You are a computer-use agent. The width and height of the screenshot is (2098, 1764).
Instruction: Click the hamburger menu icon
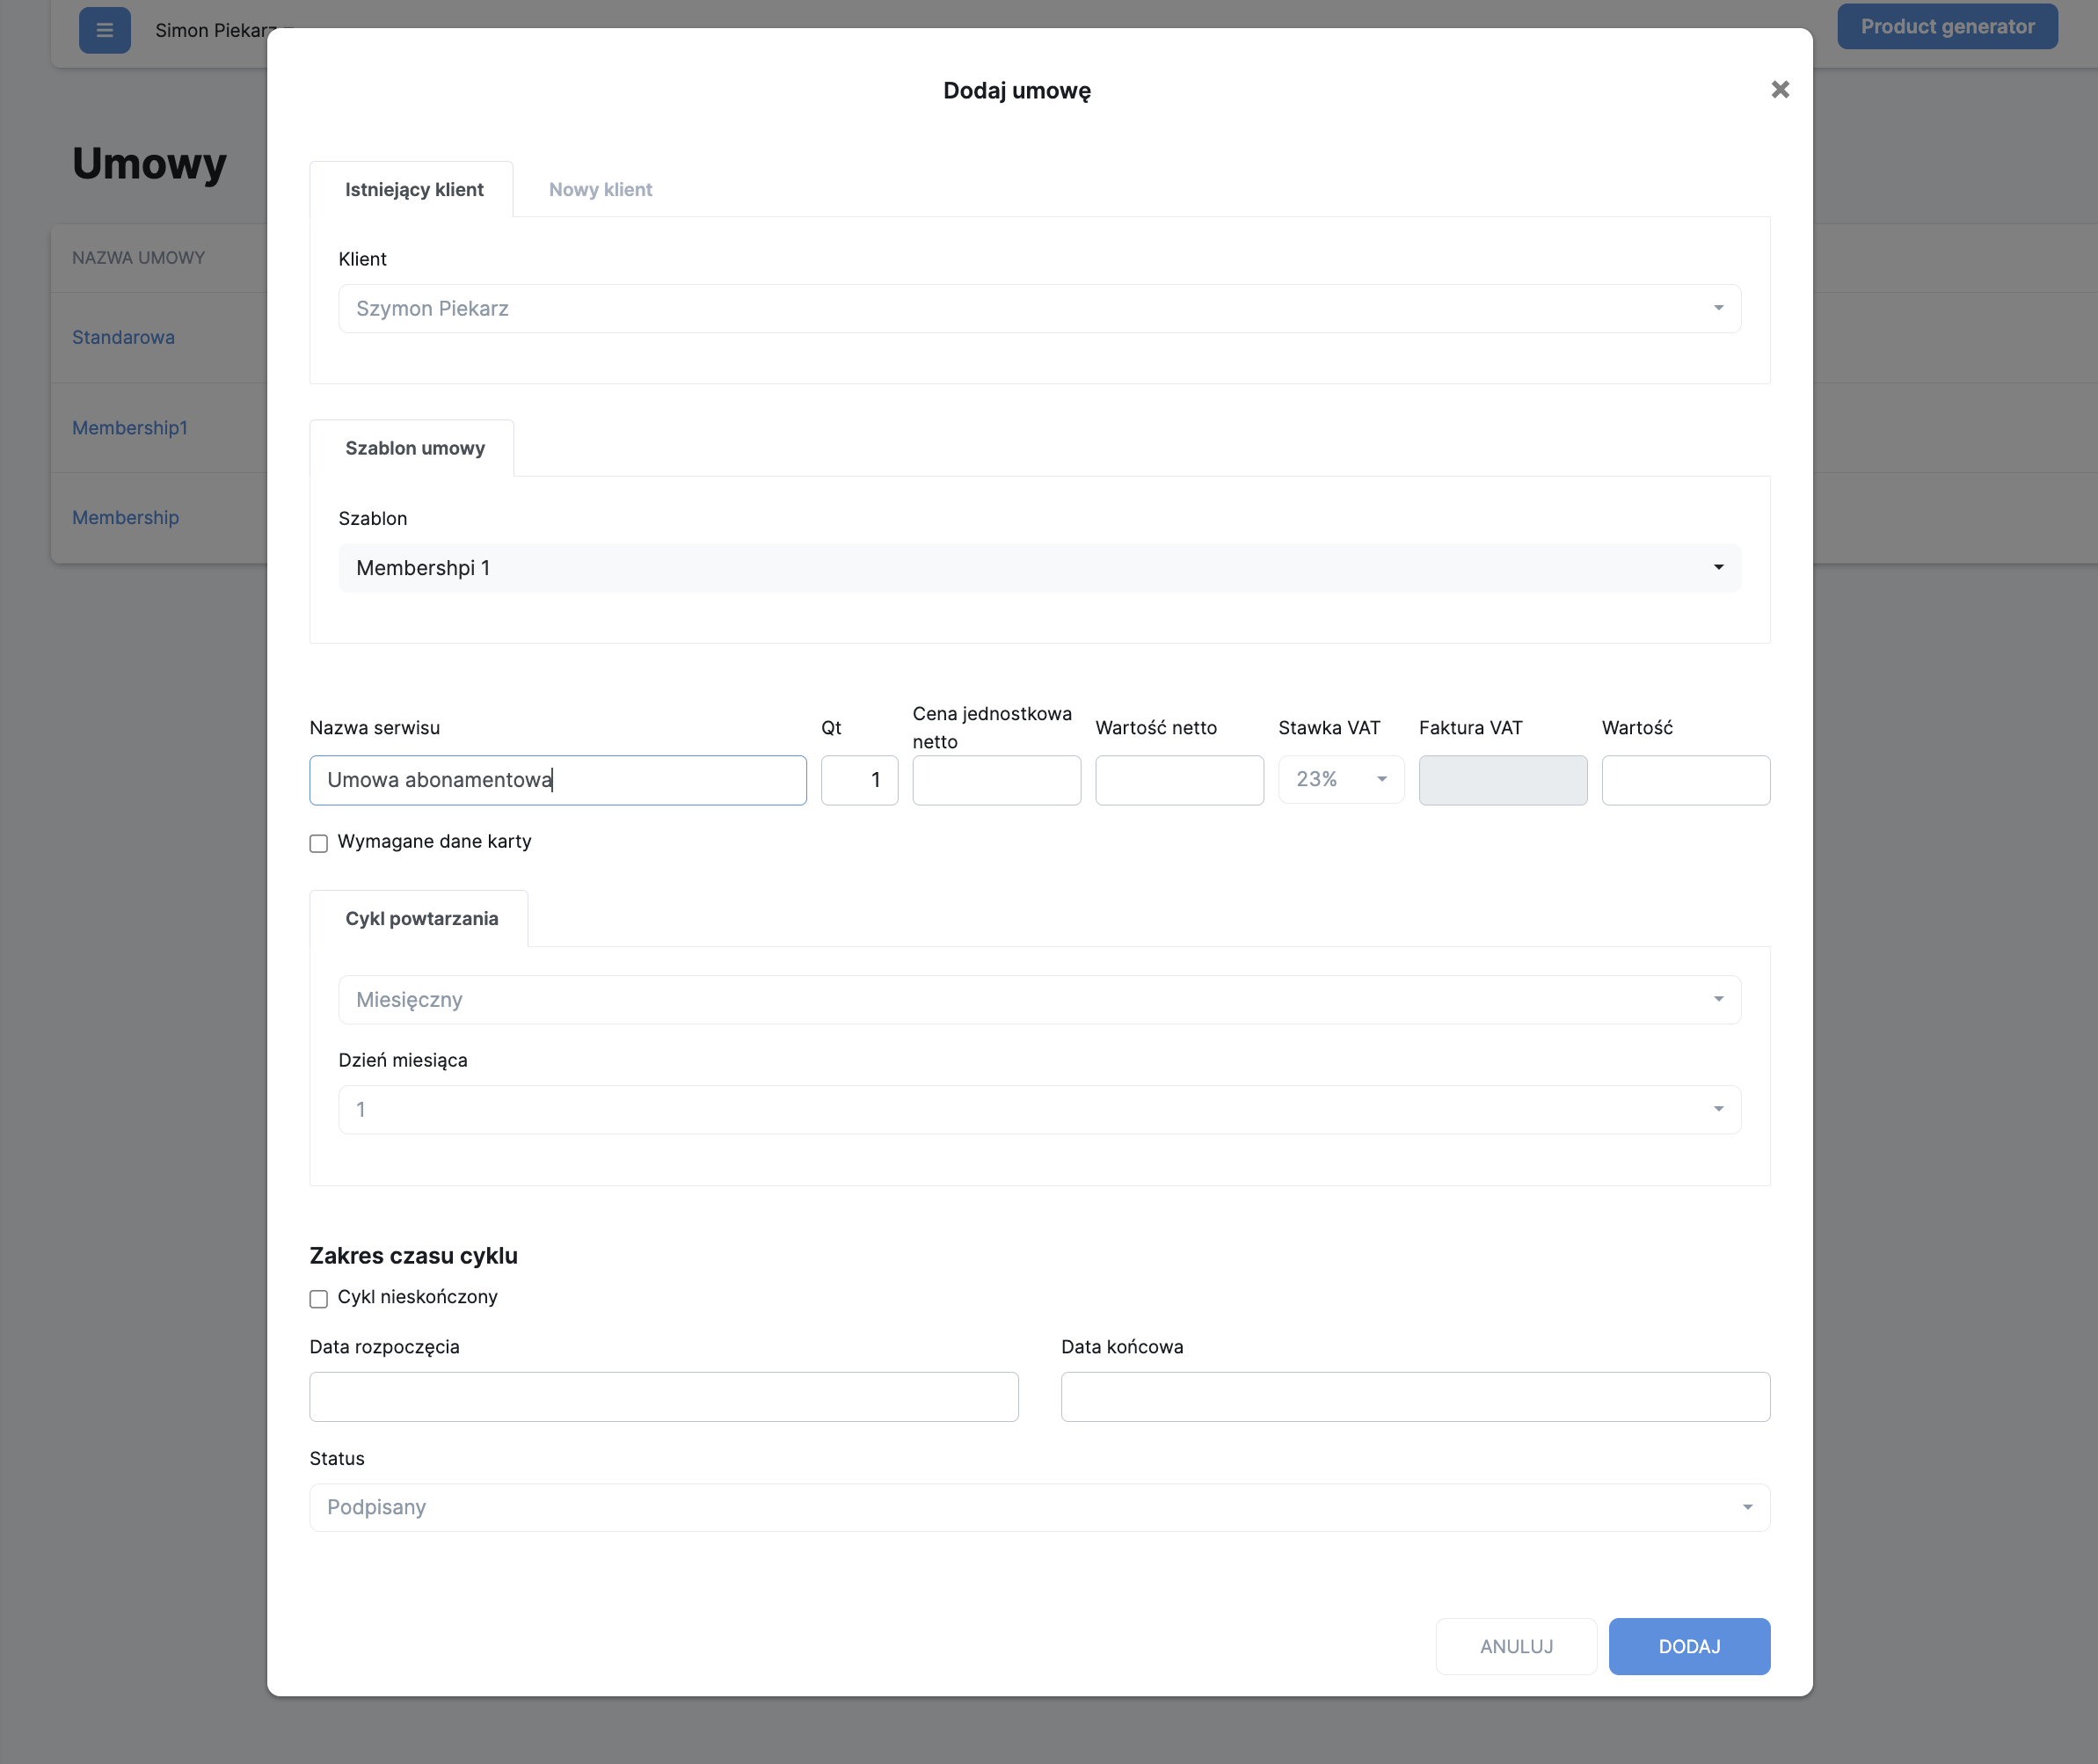pos(104,30)
